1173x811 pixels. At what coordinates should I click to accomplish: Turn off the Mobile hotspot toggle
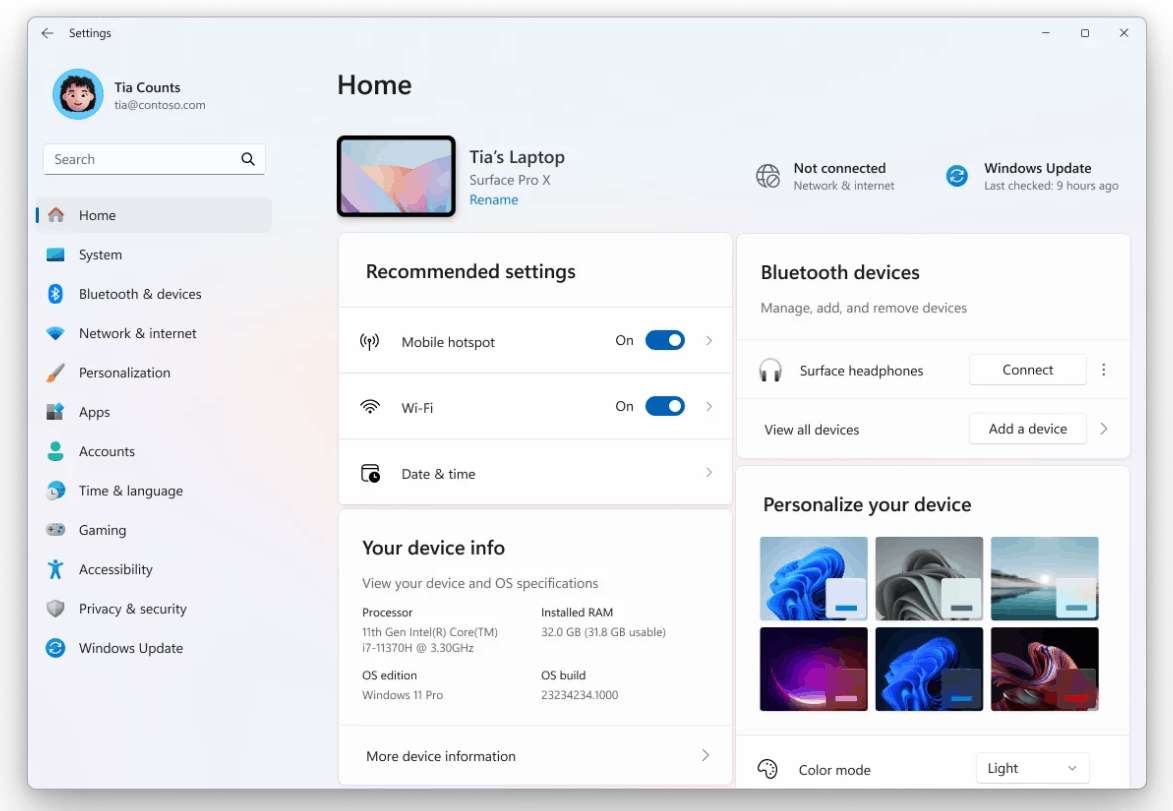pyautogui.click(x=664, y=341)
